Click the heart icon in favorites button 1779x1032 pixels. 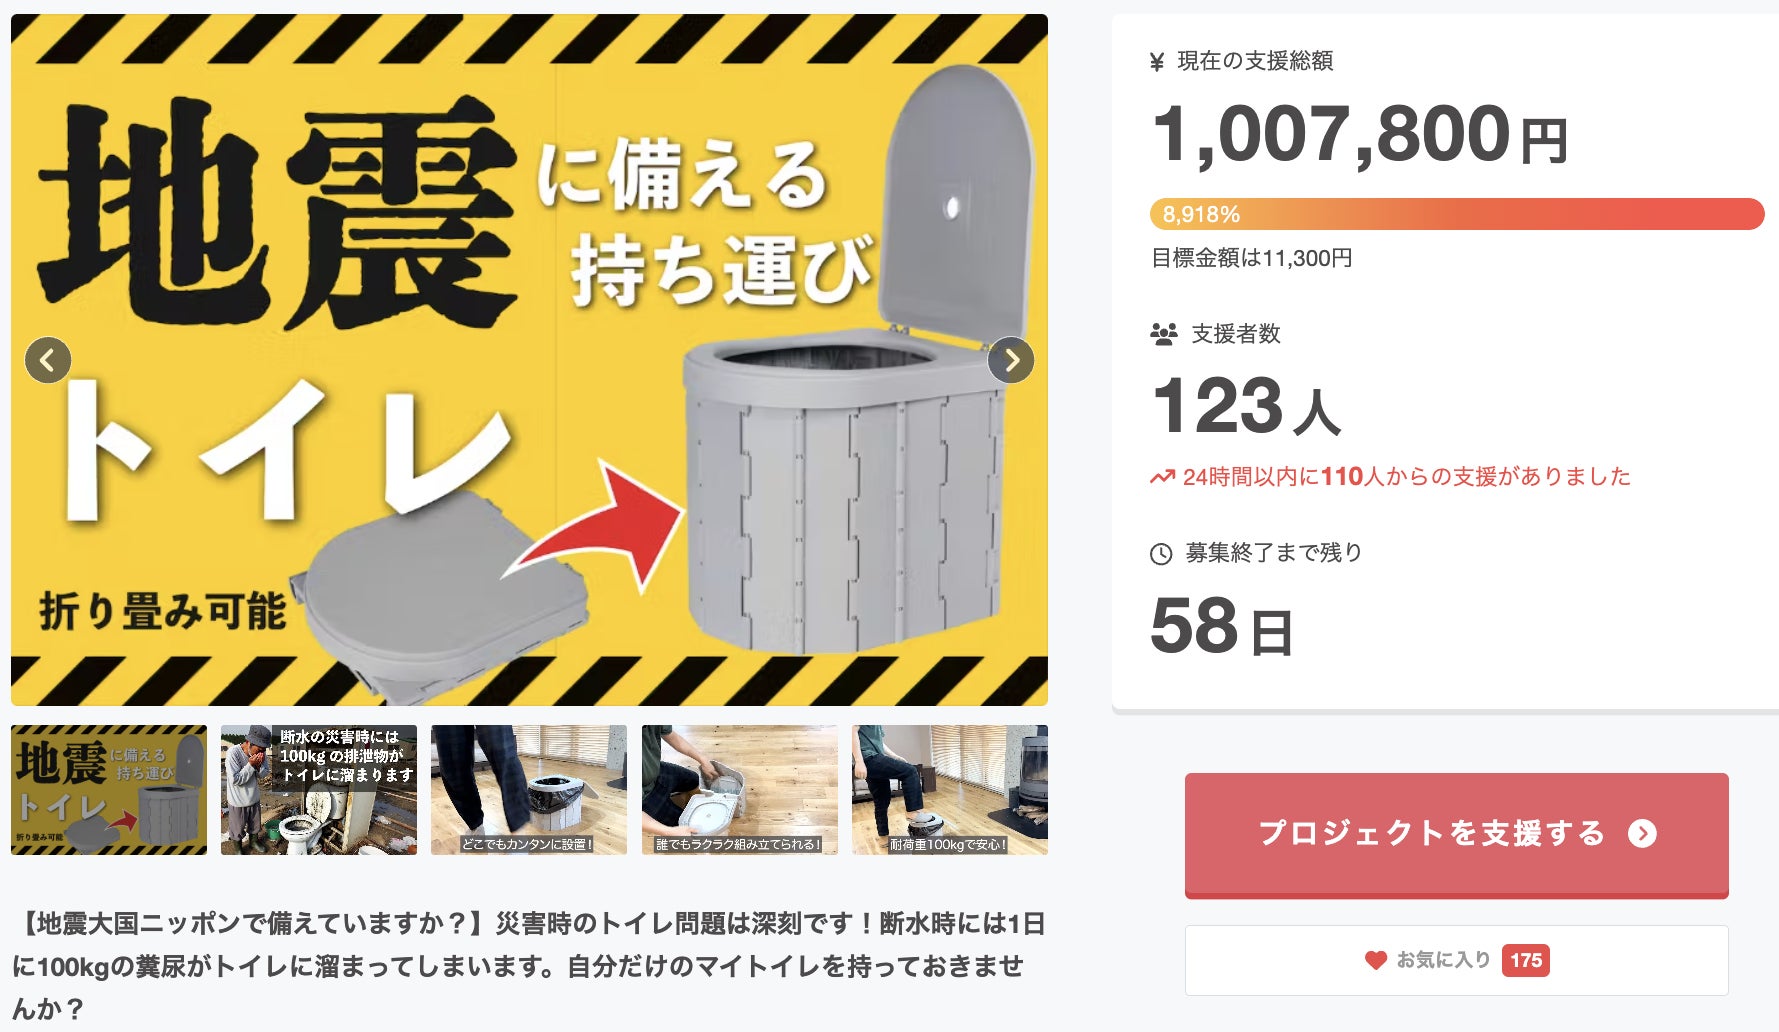click(1376, 960)
